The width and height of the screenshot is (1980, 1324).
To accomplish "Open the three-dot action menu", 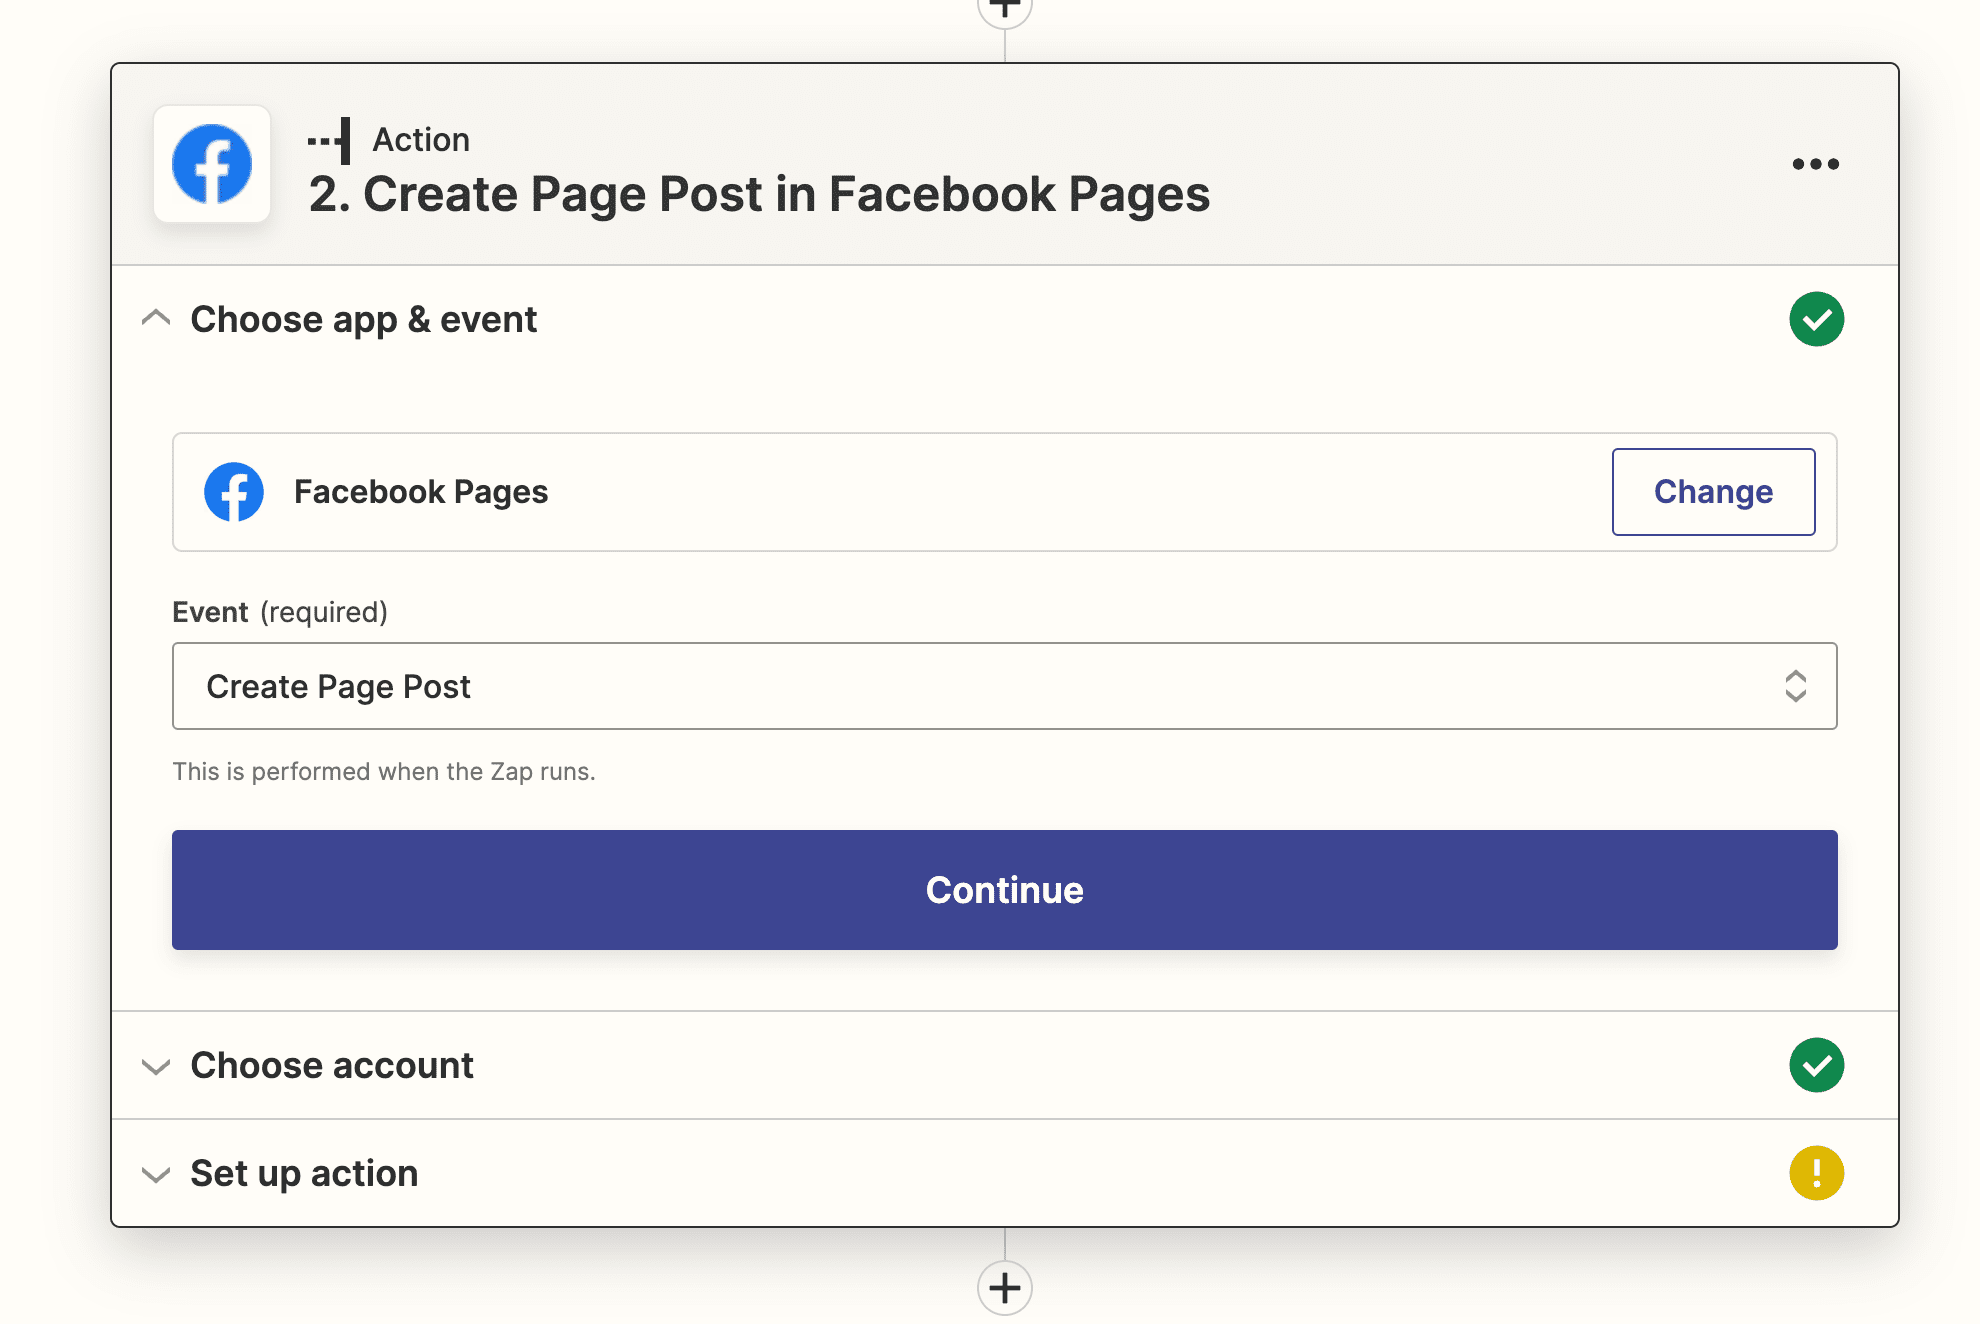I will pyautogui.click(x=1815, y=164).
